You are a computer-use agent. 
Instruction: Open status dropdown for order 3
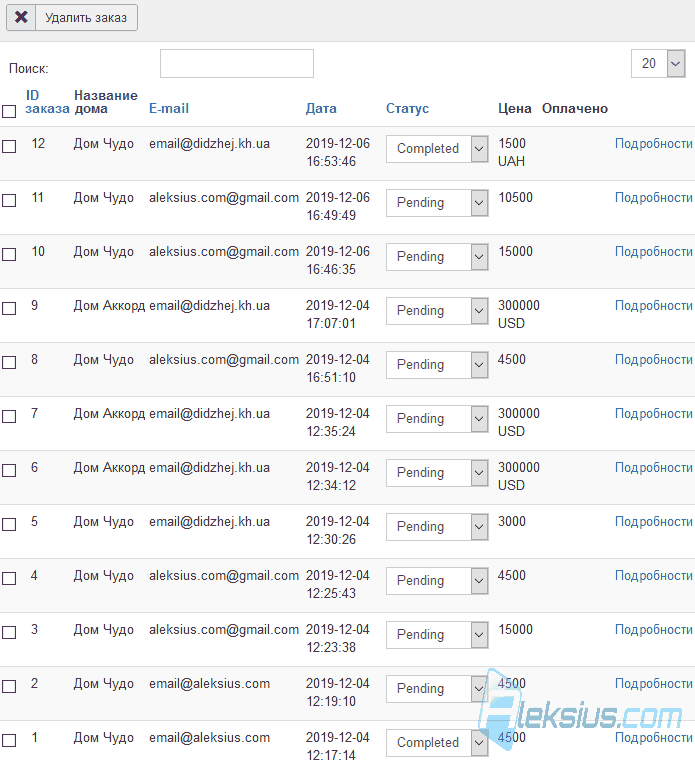click(x=437, y=634)
